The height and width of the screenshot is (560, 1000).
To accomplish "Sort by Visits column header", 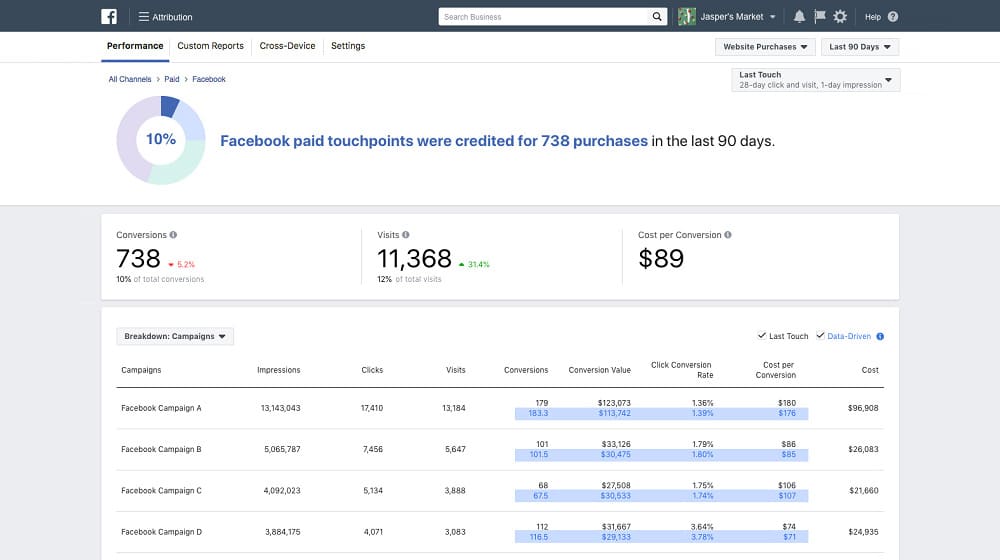I will (455, 370).
